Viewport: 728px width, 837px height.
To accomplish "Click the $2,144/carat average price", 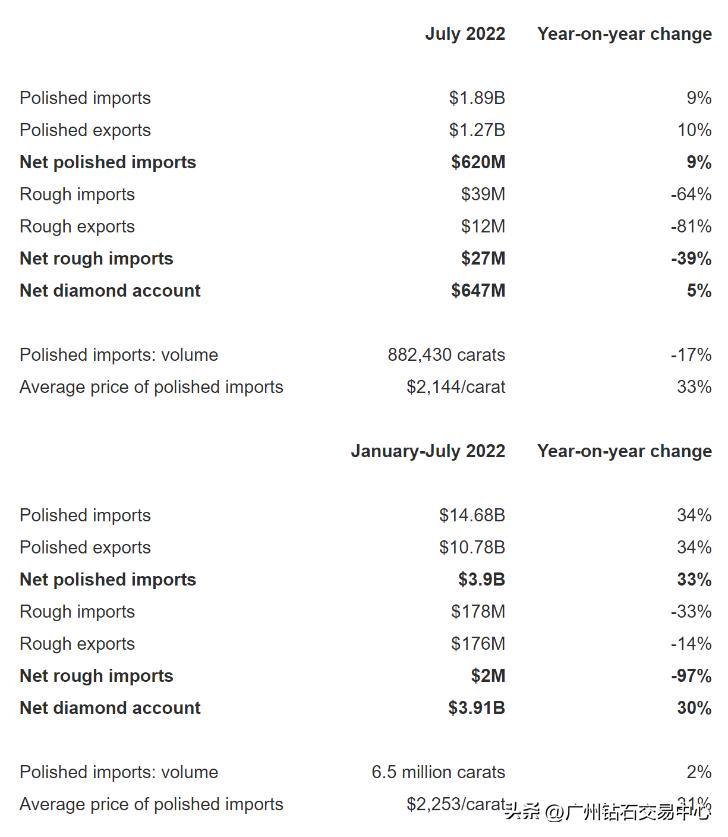I will (x=455, y=387).
